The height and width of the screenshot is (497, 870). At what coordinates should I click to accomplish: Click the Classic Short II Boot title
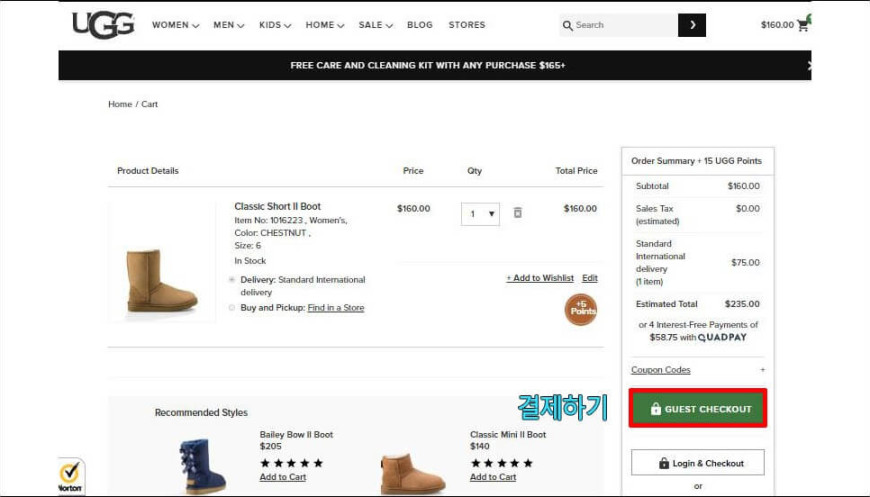[x=277, y=206]
